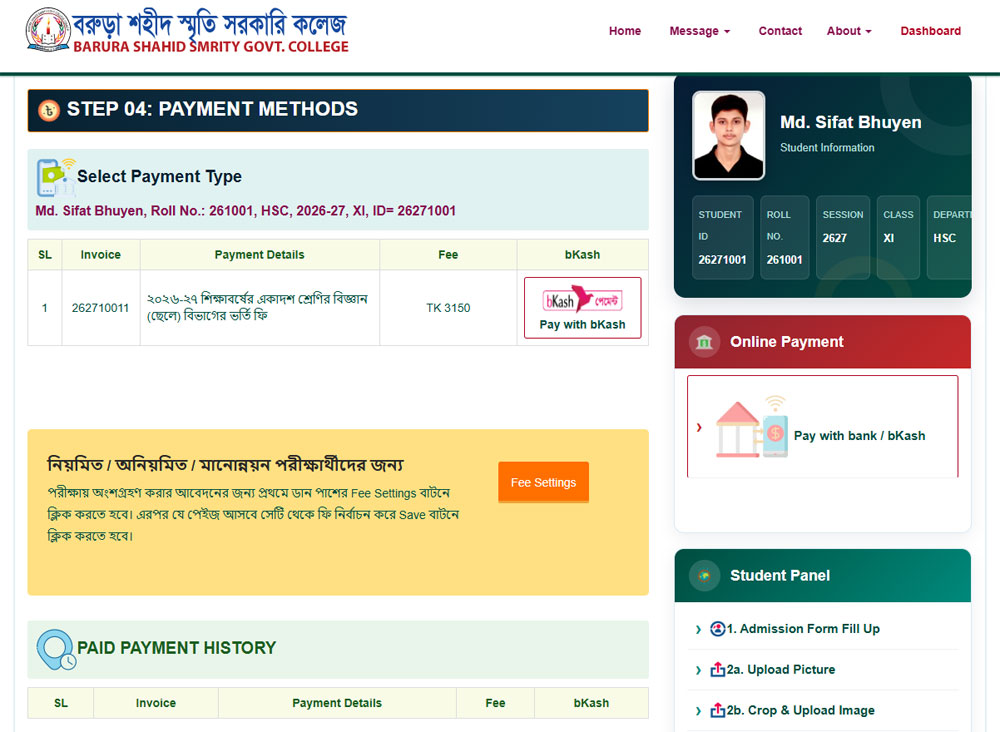Screen dimensions: 1000x732
Task: Click invoice number 262710011
Action: point(100,308)
